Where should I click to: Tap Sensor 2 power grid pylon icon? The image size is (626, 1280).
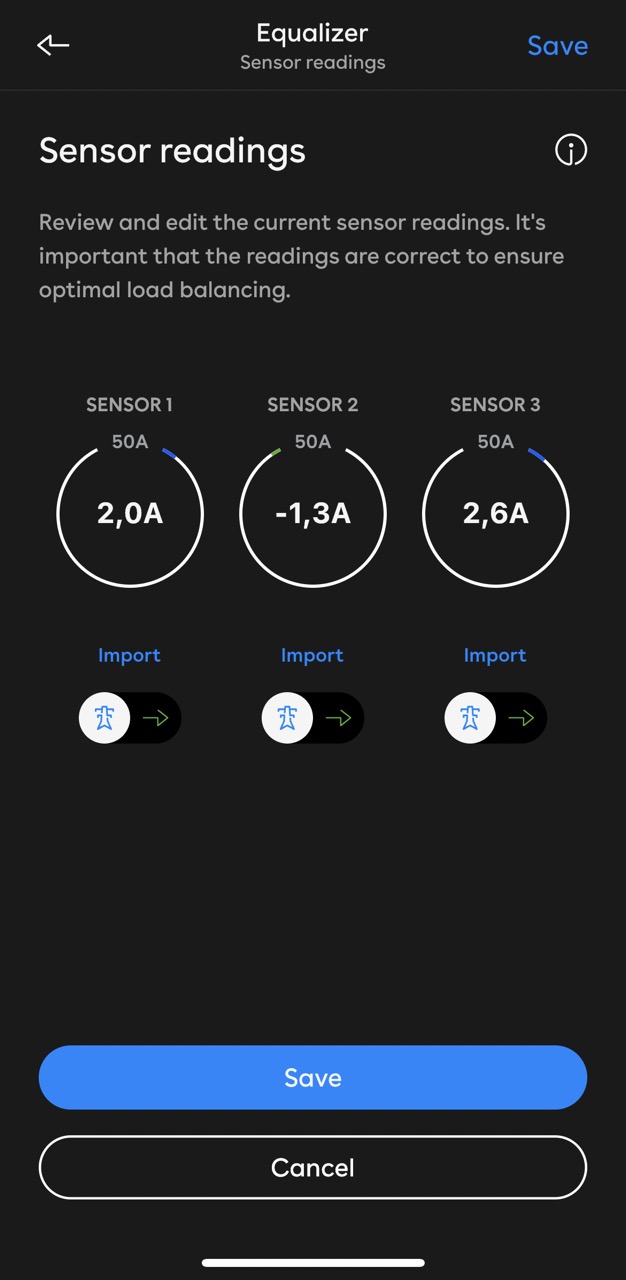click(x=288, y=718)
